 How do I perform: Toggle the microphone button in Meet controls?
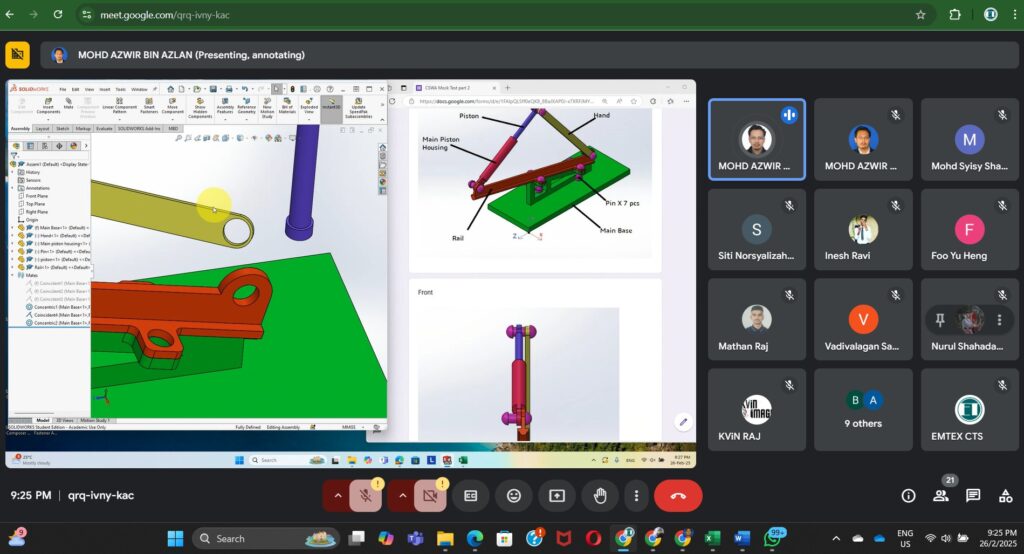point(367,495)
